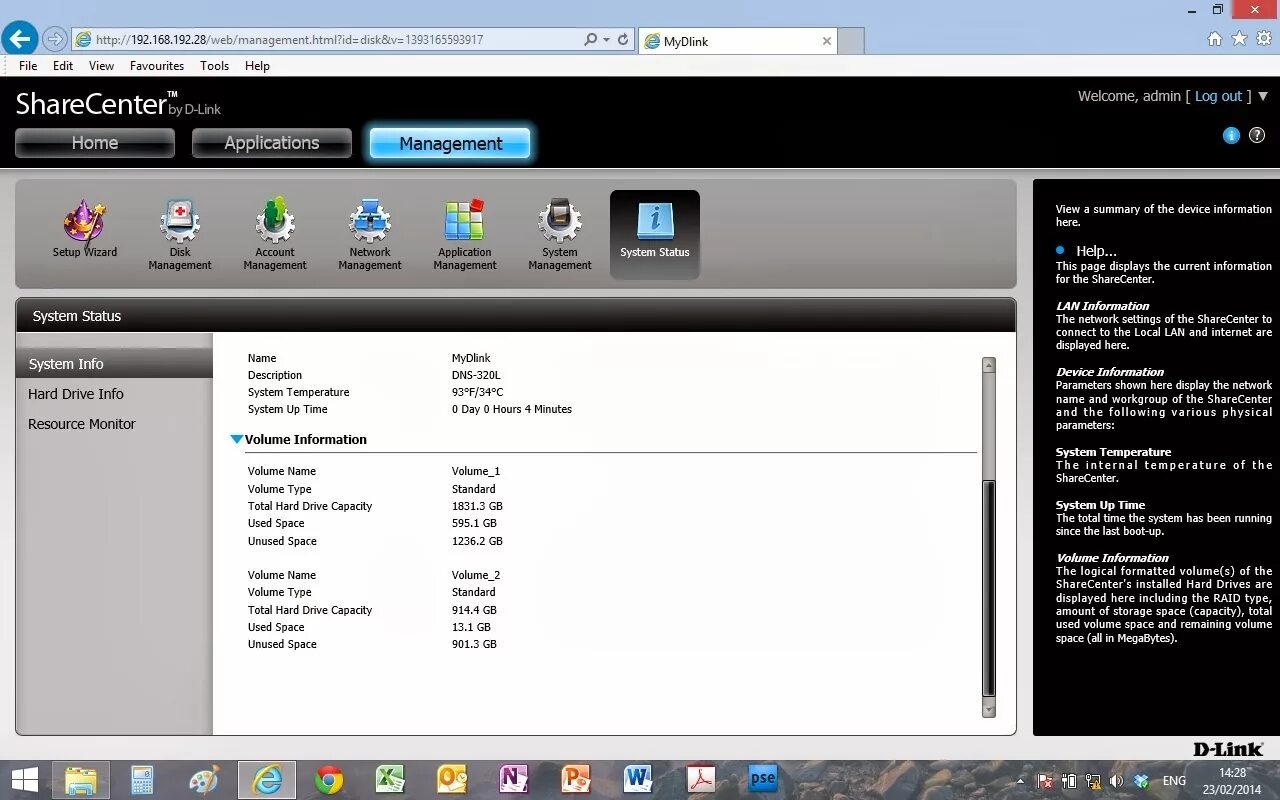Switch to the Home tab
This screenshot has width=1280, height=800.
[x=95, y=143]
